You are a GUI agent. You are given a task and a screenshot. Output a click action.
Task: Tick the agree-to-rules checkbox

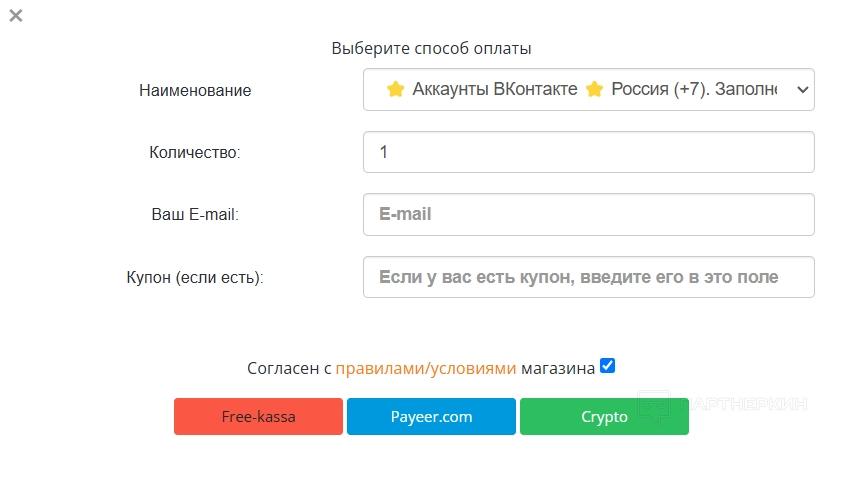(607, 366)
